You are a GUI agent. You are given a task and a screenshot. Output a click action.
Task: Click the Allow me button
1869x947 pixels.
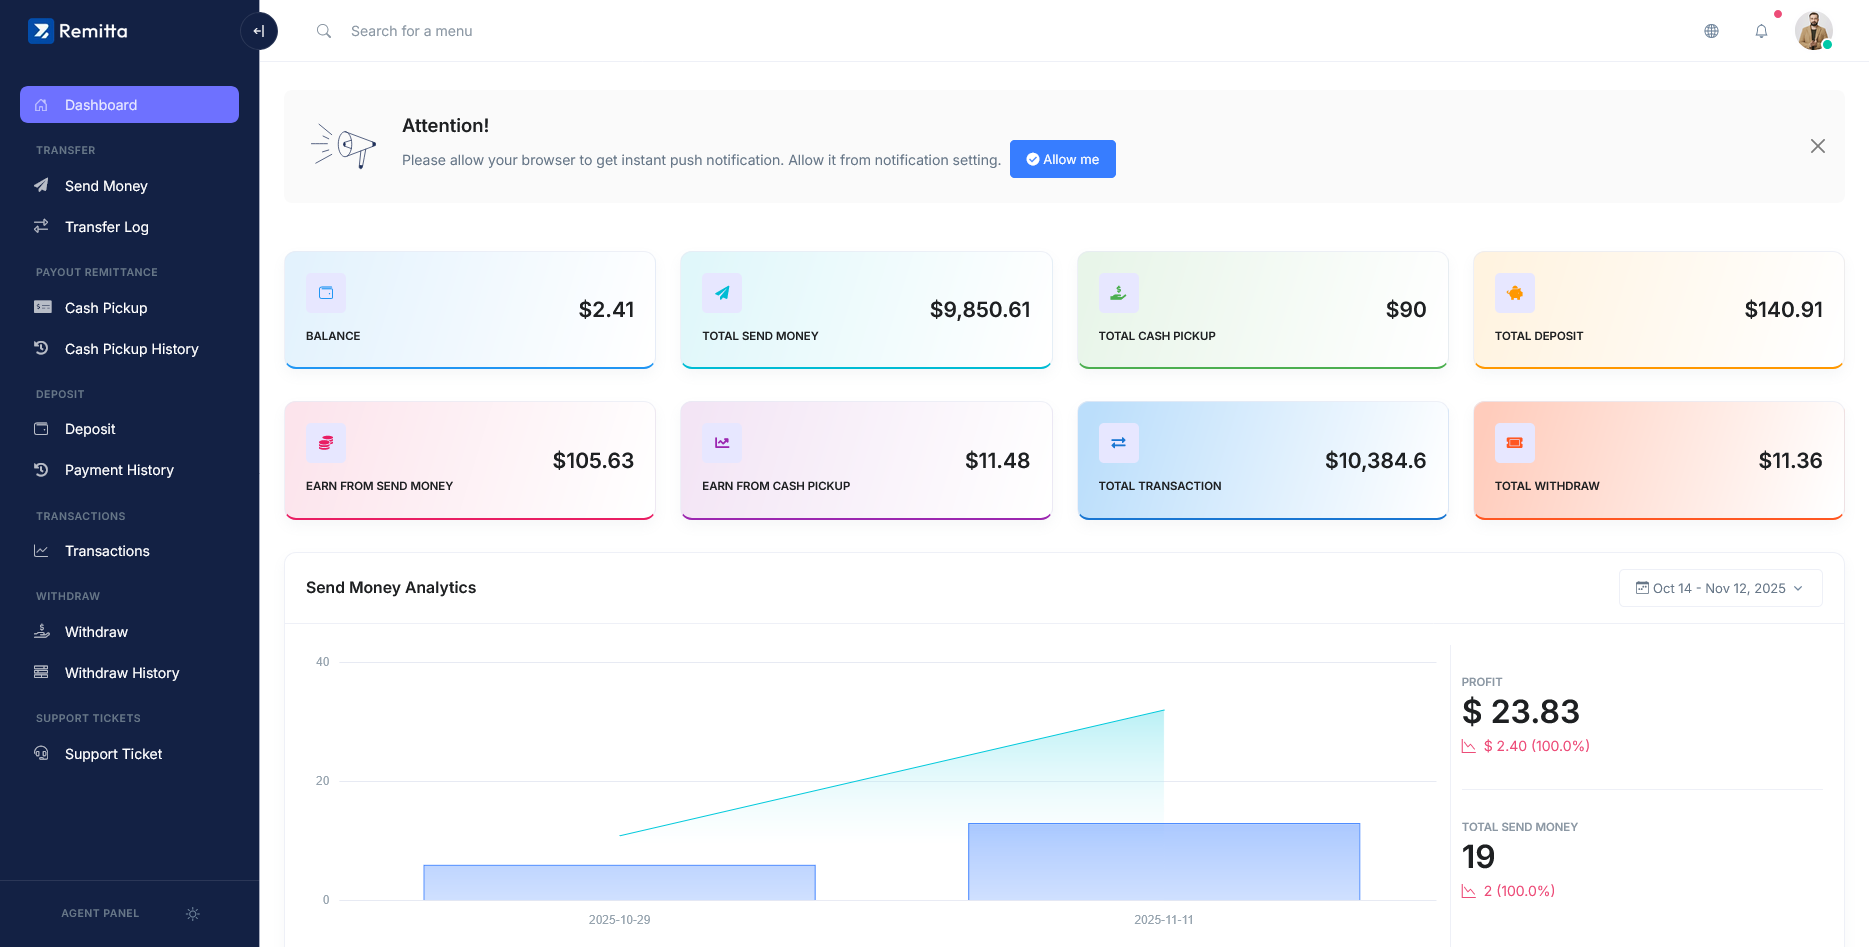tap(1062, 159)
